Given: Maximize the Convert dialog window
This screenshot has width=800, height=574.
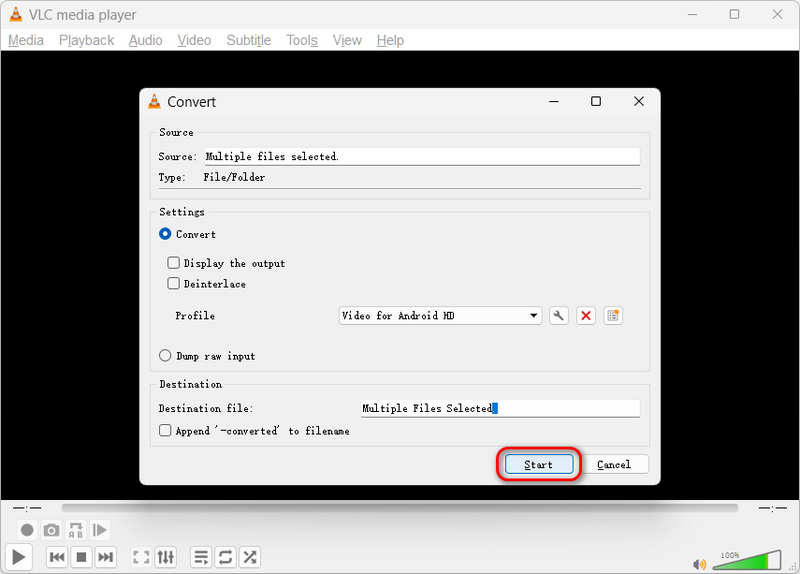Looking at the screenshot, I should (595, 102).
